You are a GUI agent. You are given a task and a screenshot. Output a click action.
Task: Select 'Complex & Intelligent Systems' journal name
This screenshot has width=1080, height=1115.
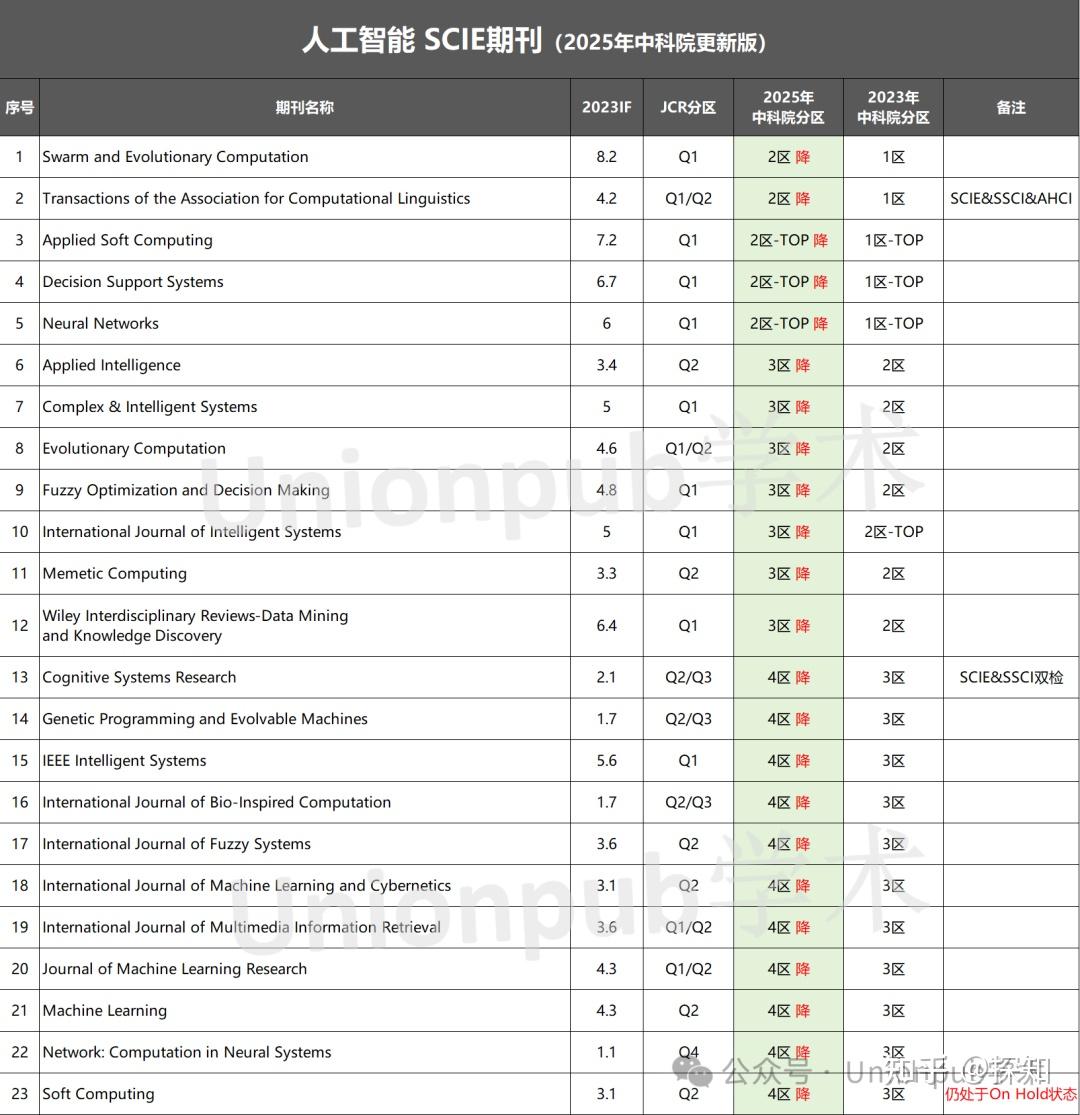(x=150, y=407)
